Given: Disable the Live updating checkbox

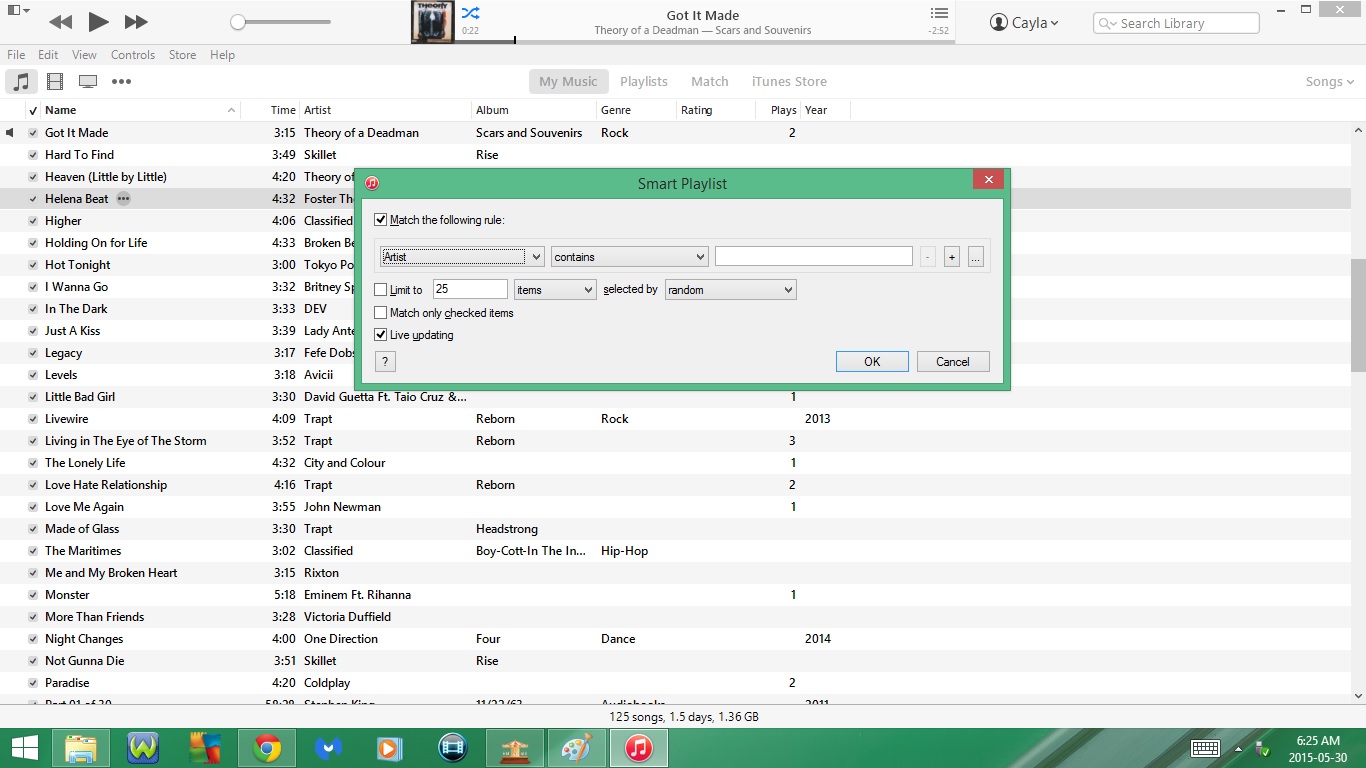Looking at the screenshot, I should (x=380, y=335).
